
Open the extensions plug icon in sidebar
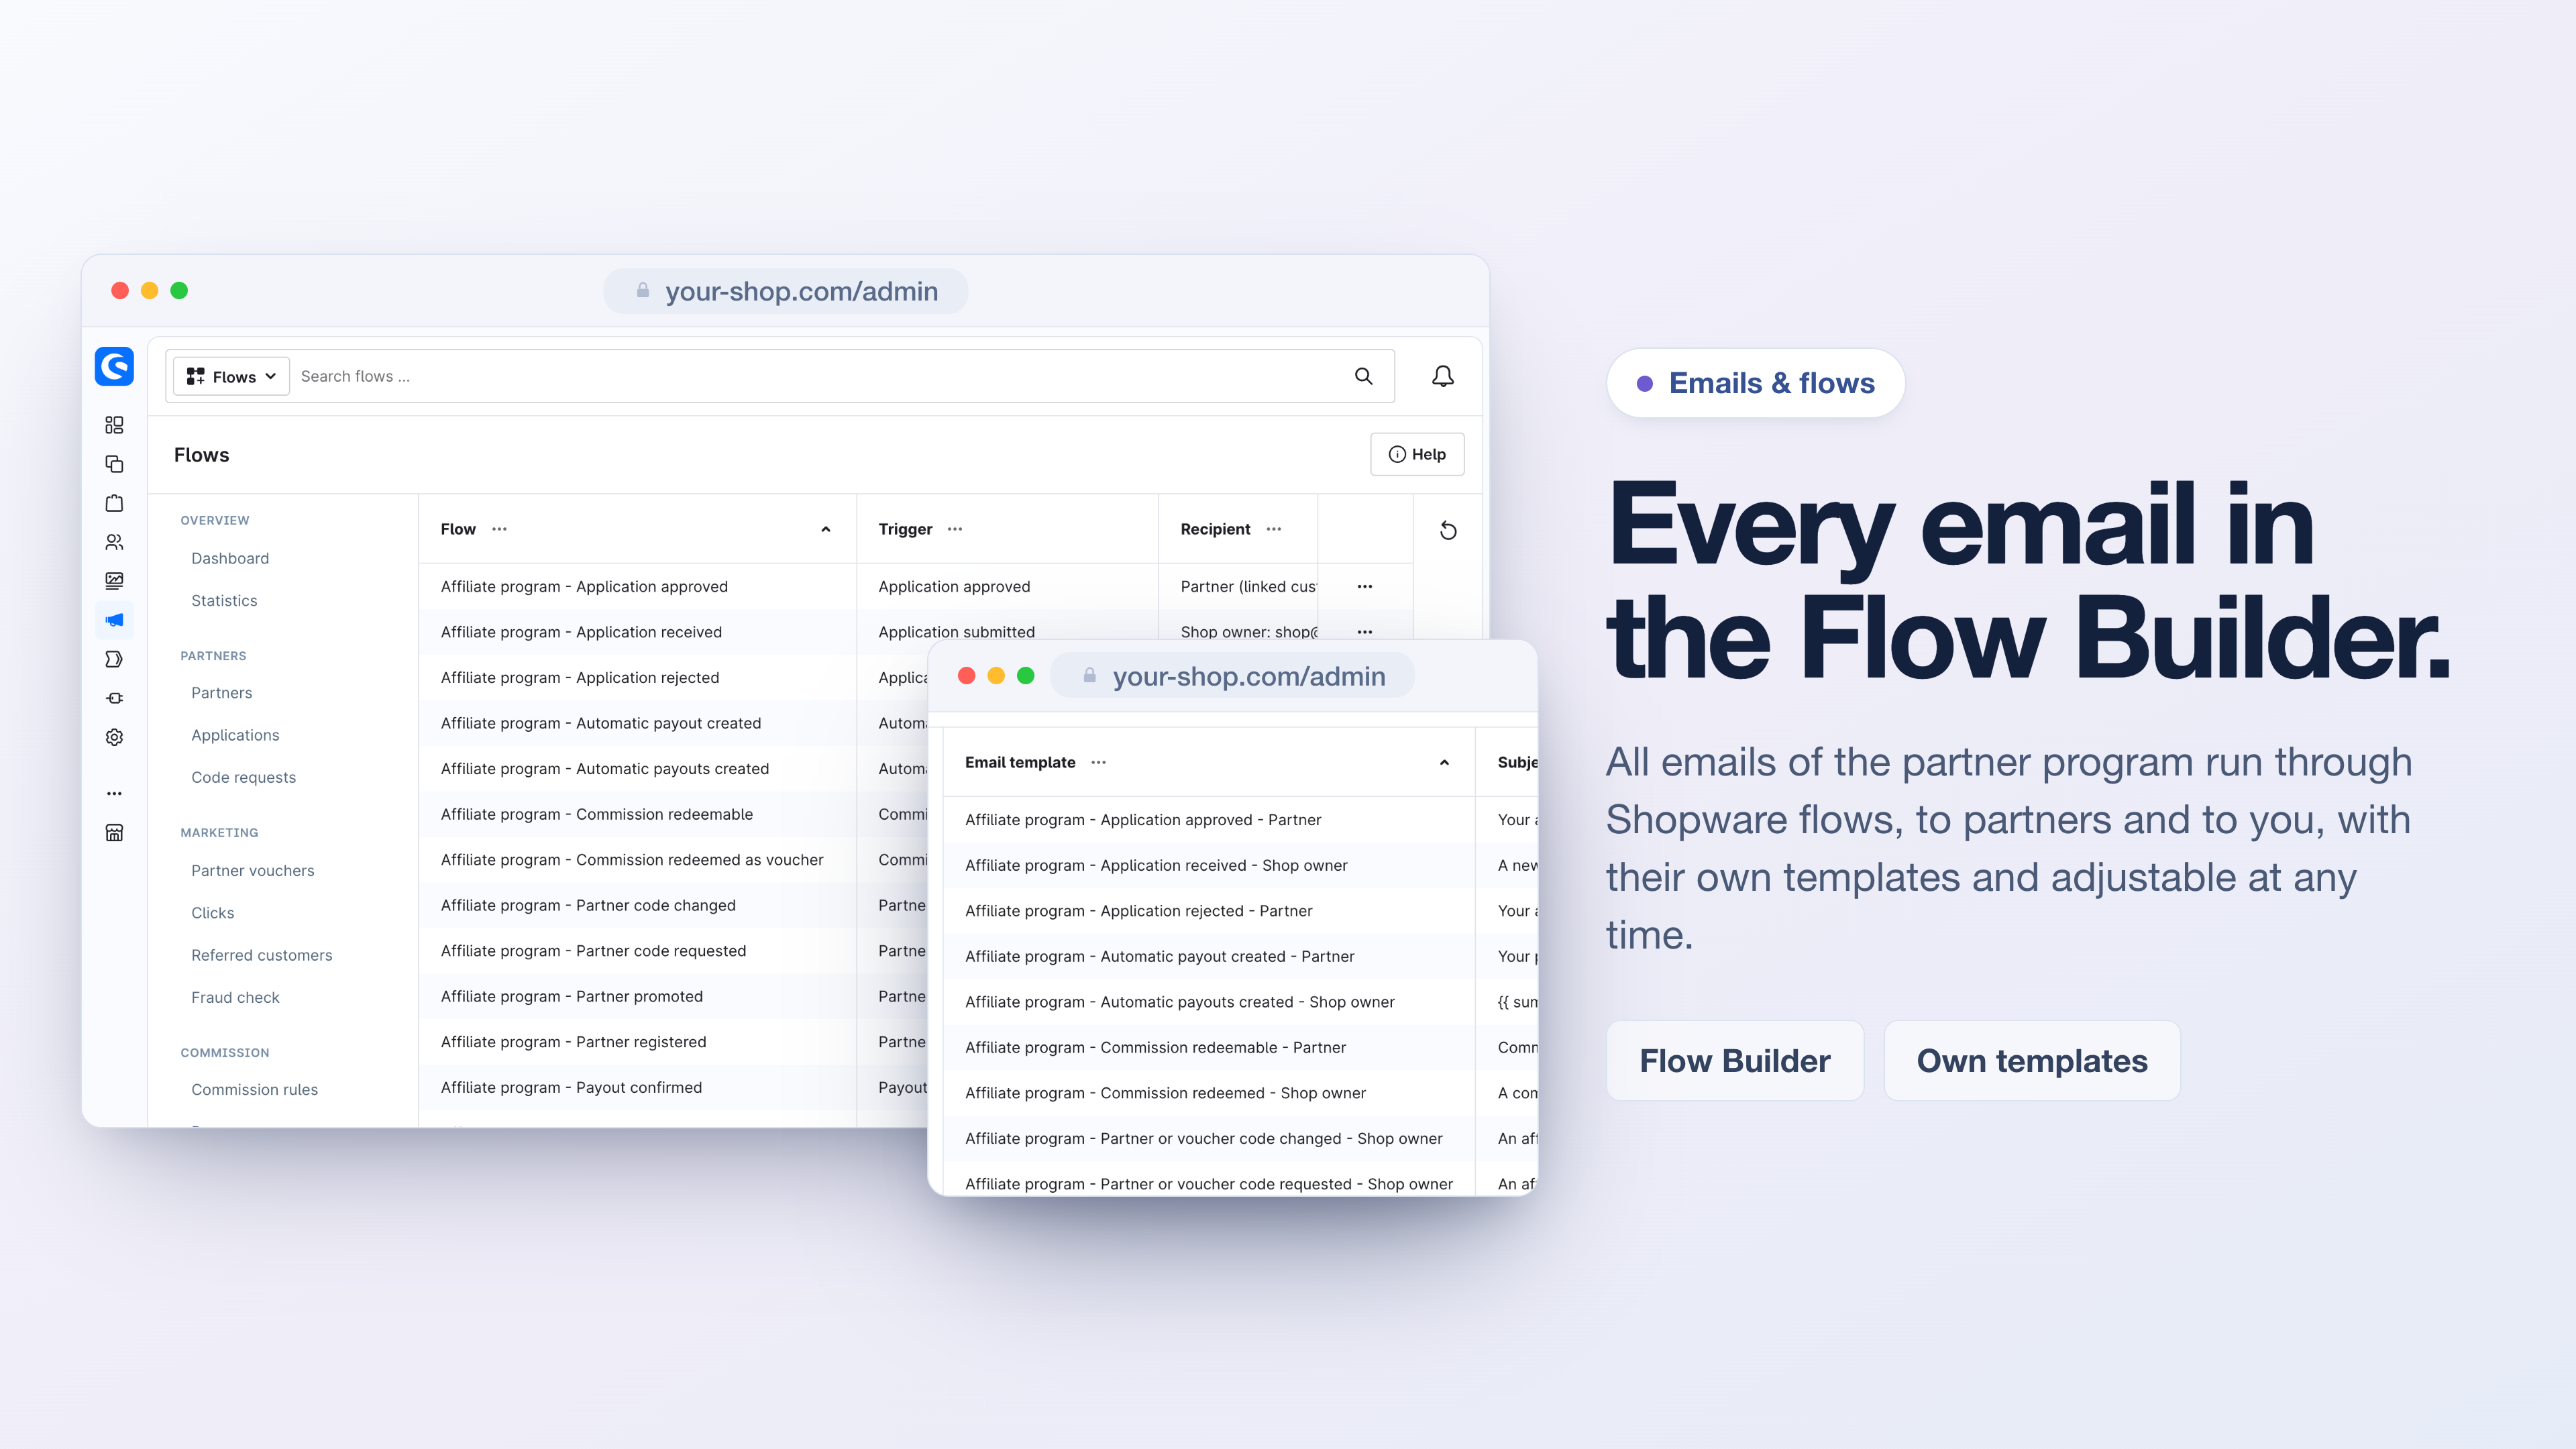[114, 698]
